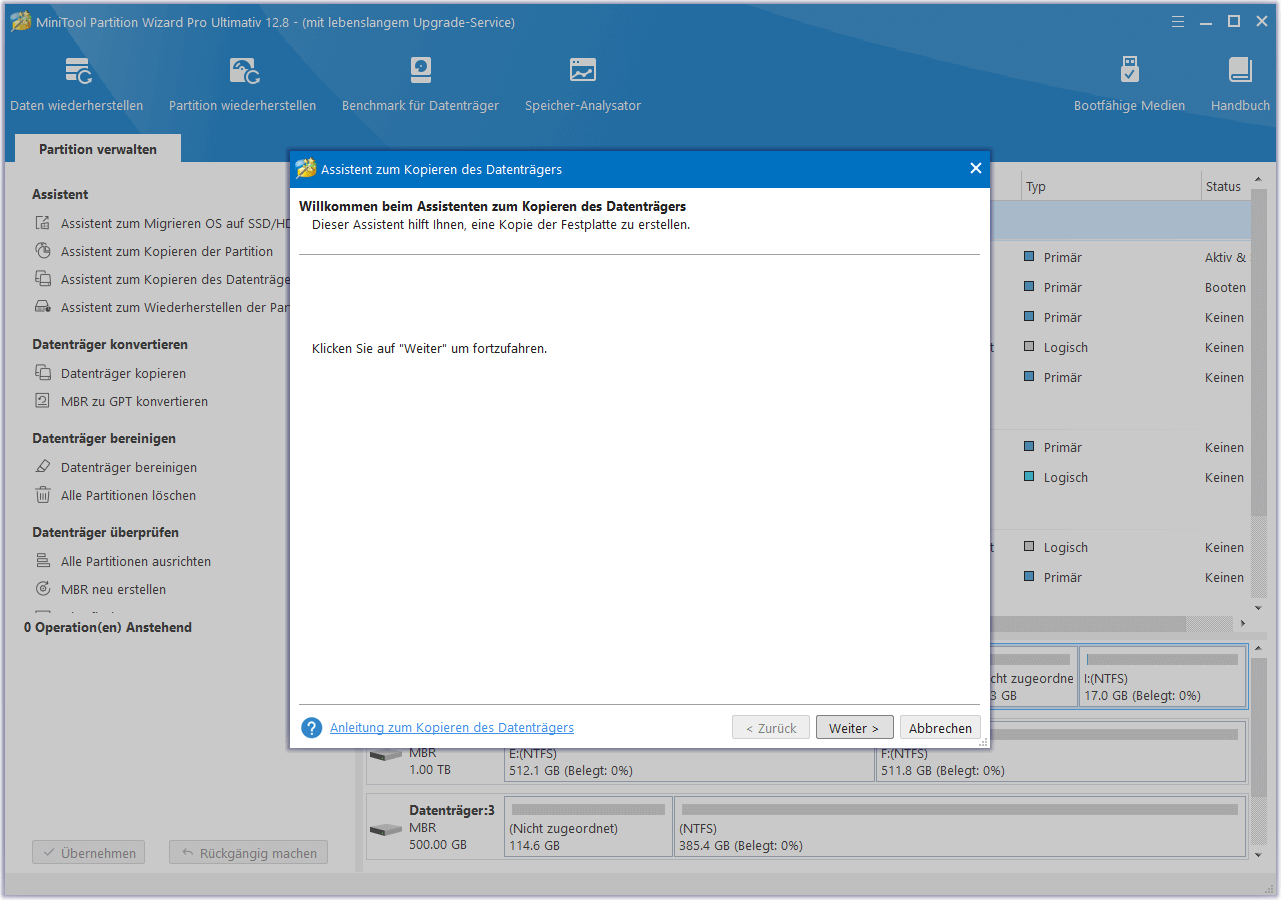Click row with Status Aktiv
Screen dimensions: 1281x902
pyautogui.click(x=1120, y=258)
